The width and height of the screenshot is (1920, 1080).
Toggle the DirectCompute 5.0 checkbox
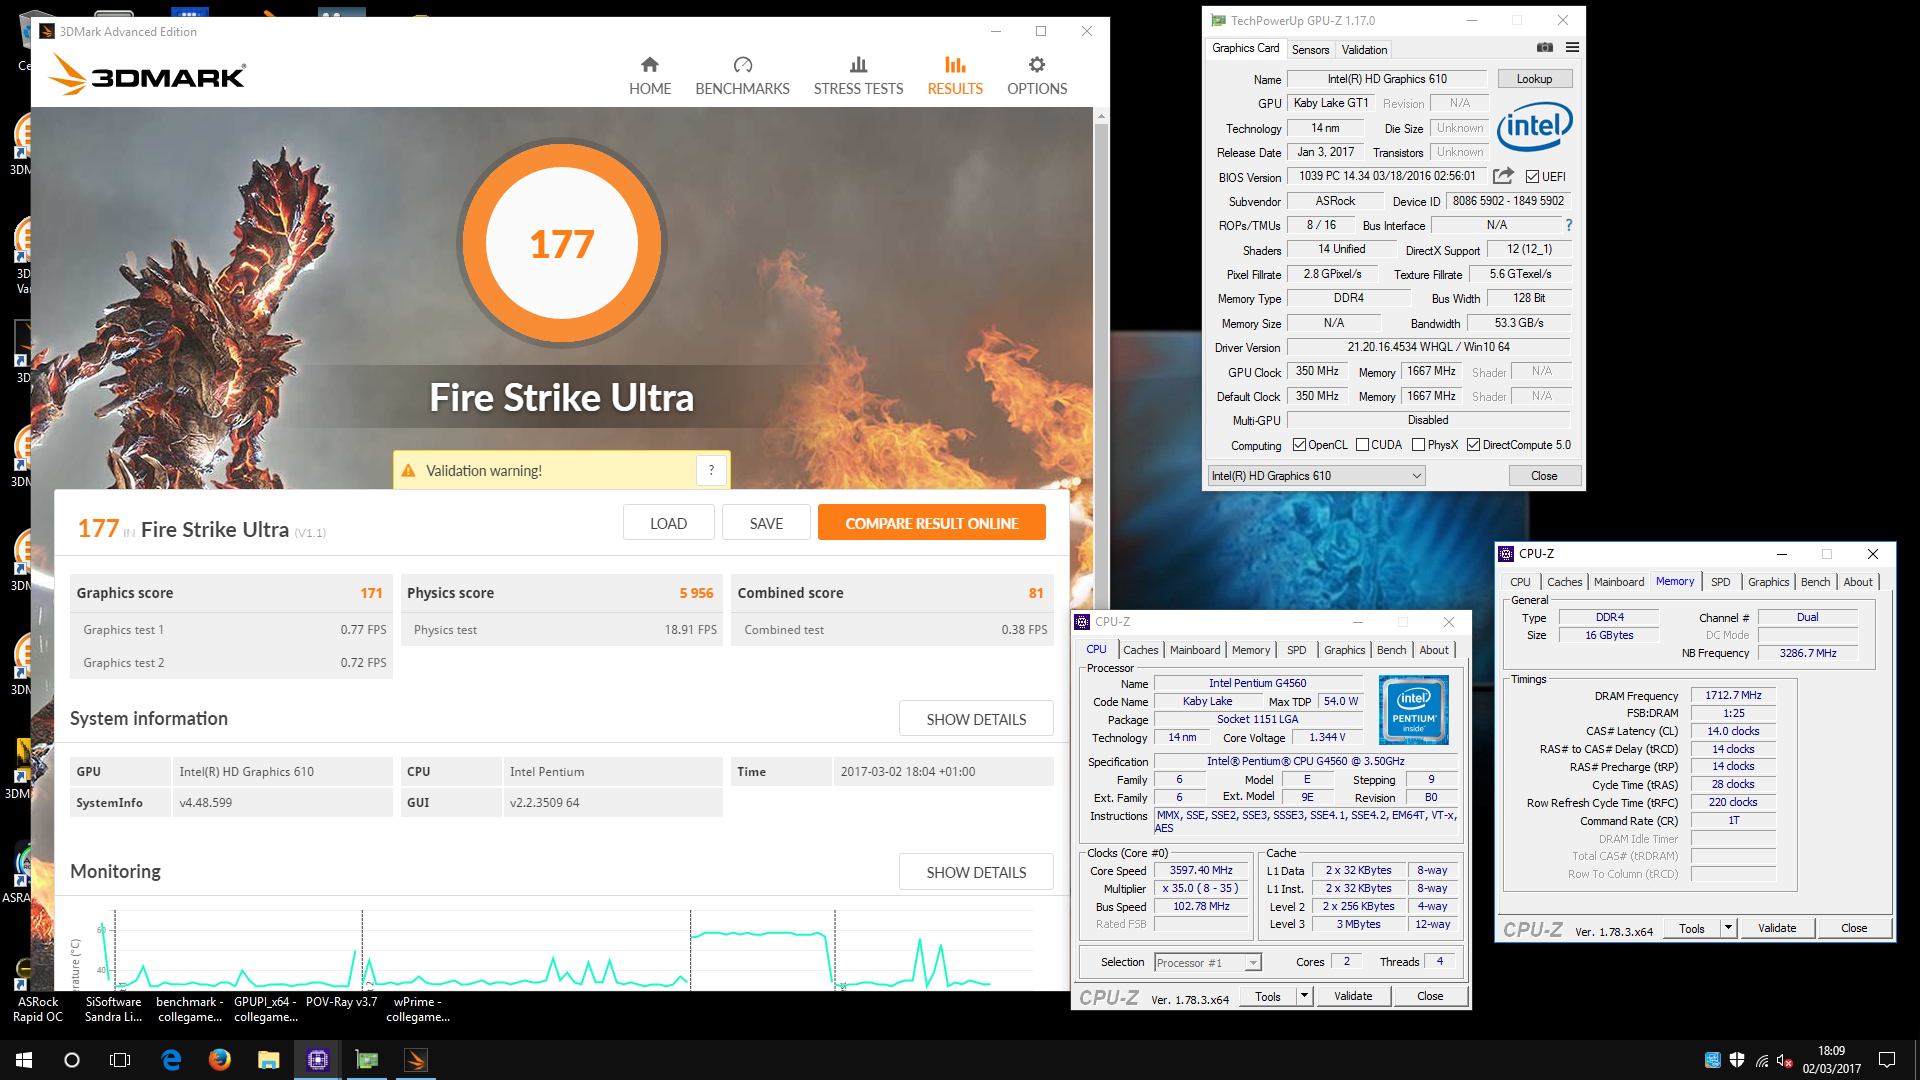tap(1473, 445)
